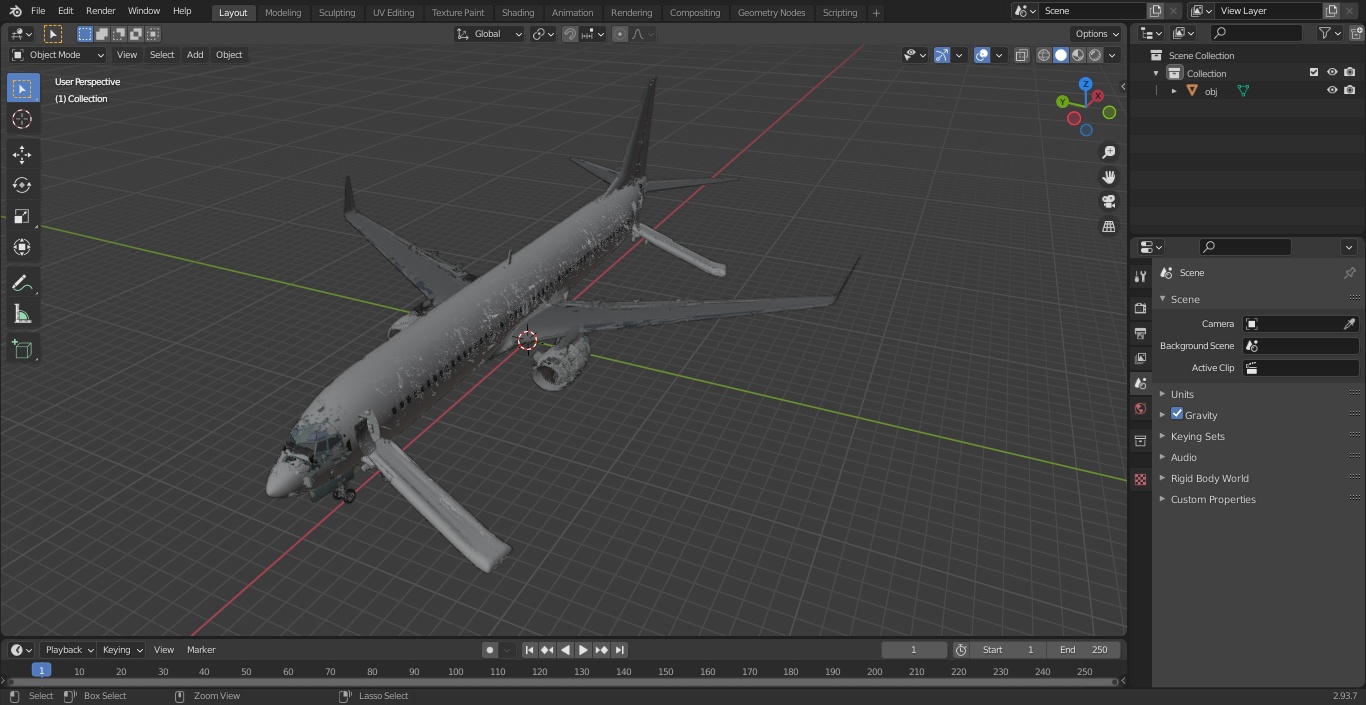Open the timeline's Playback popover
Image resolution: width=1366 pixels, height=705 pixels.
point(68,650)
